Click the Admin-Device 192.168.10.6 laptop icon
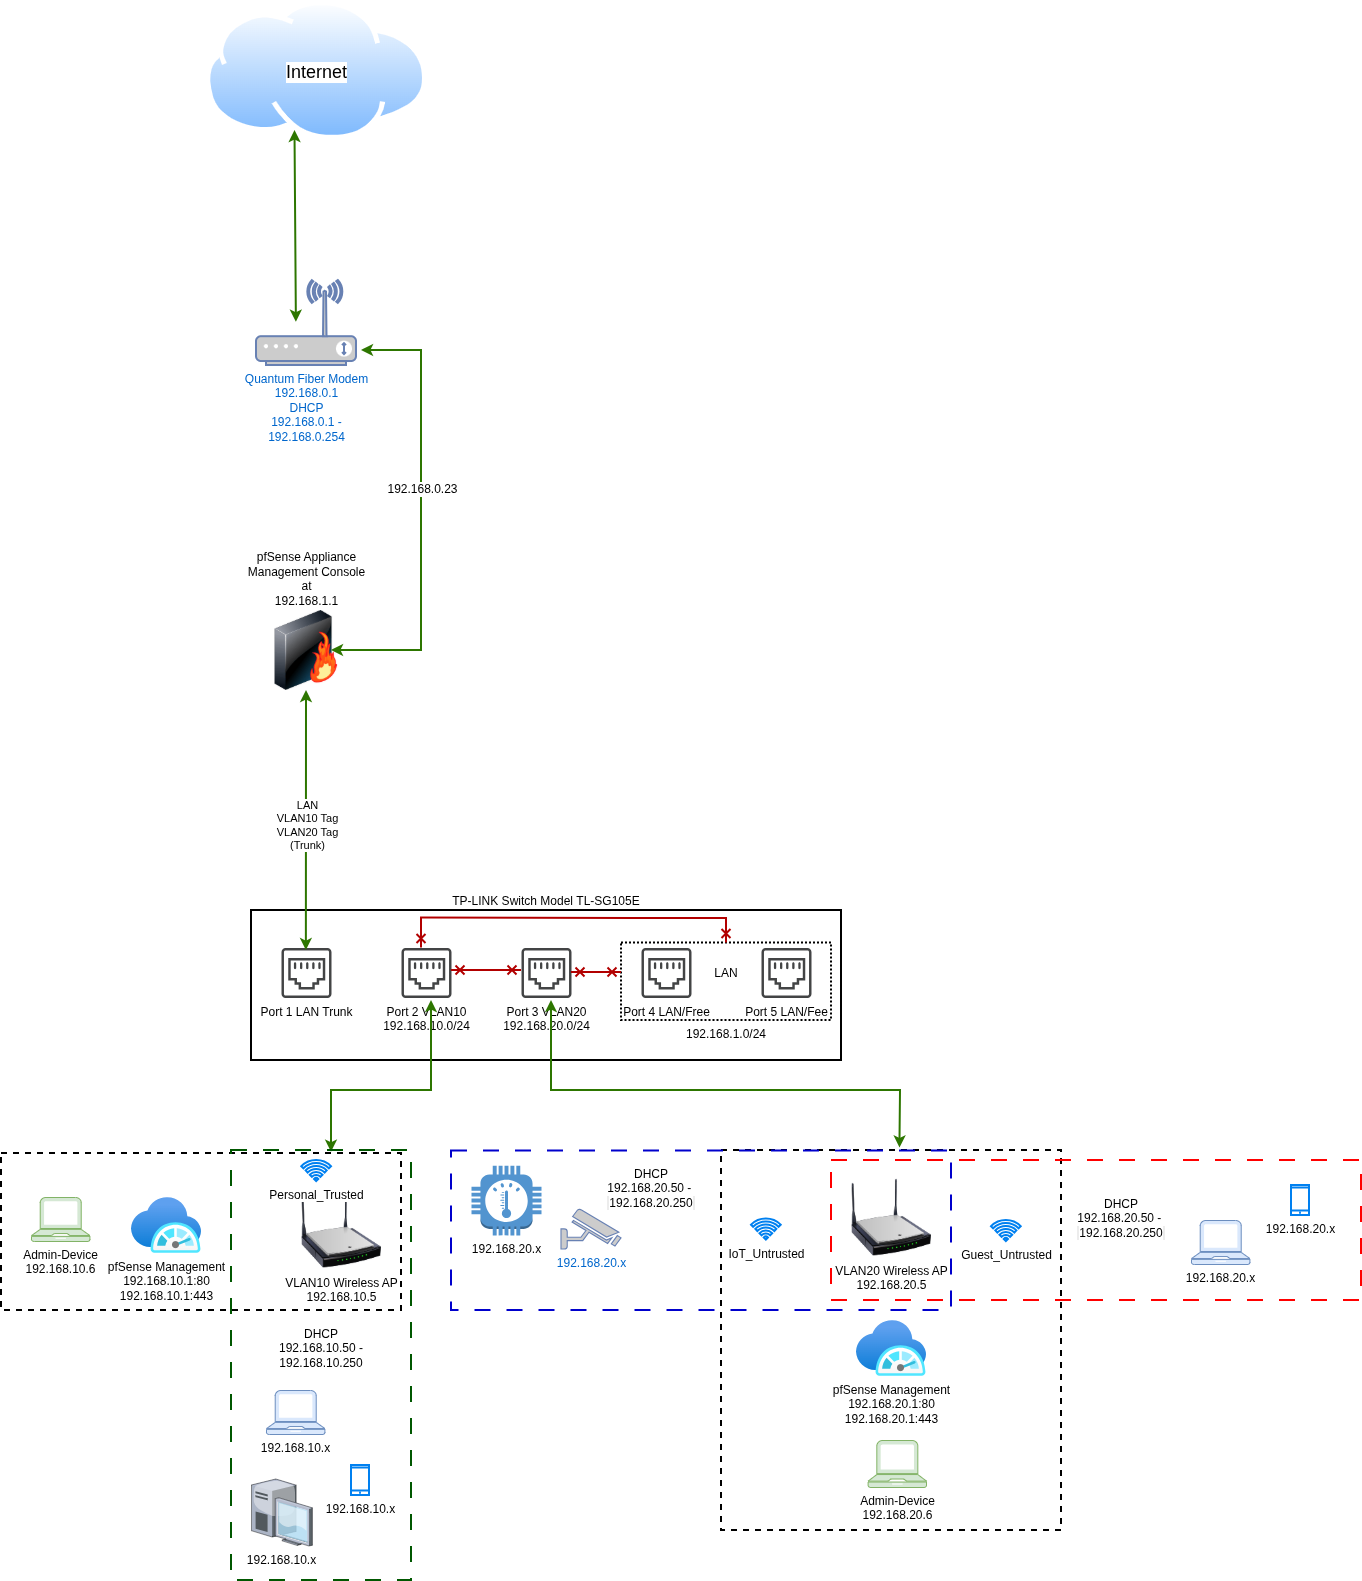This screenshot has width=1362, height=1581. 60,1220
